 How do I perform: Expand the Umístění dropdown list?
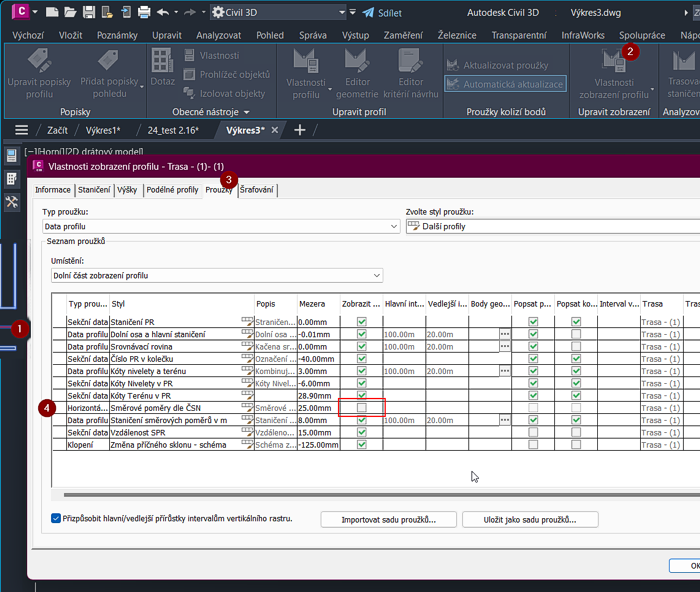point(376,275)
